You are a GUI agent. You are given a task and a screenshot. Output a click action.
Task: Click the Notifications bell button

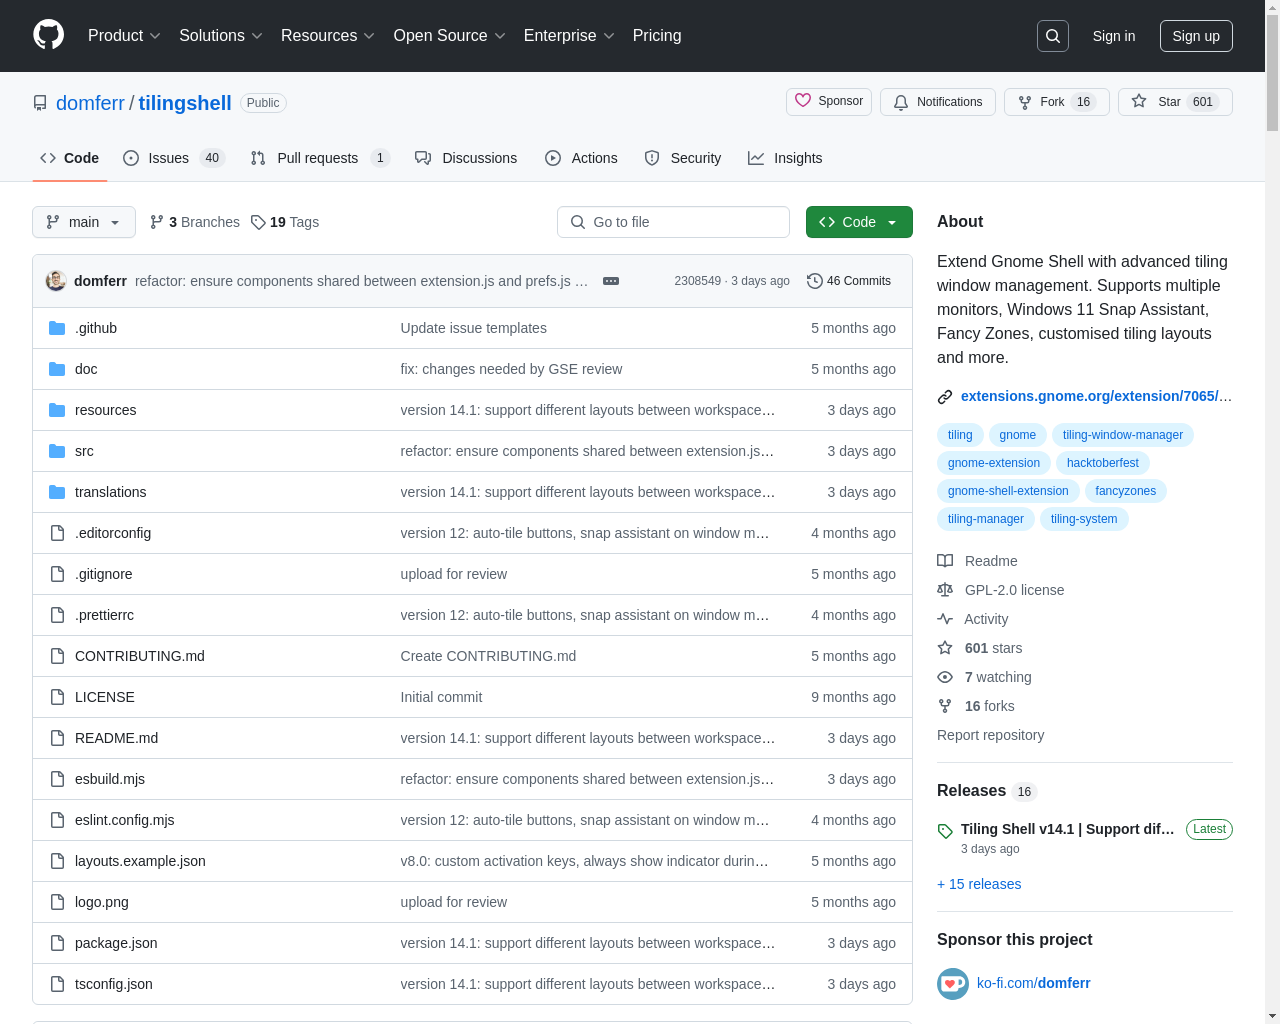coord(938,102)
